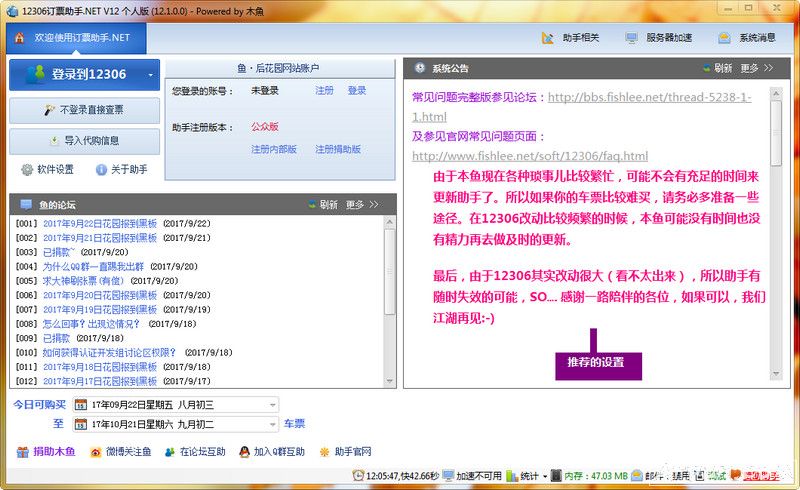800x490 pixels.
Task: Open forum post 求大神刷张票(有偿)
Action: click(83, 281)
